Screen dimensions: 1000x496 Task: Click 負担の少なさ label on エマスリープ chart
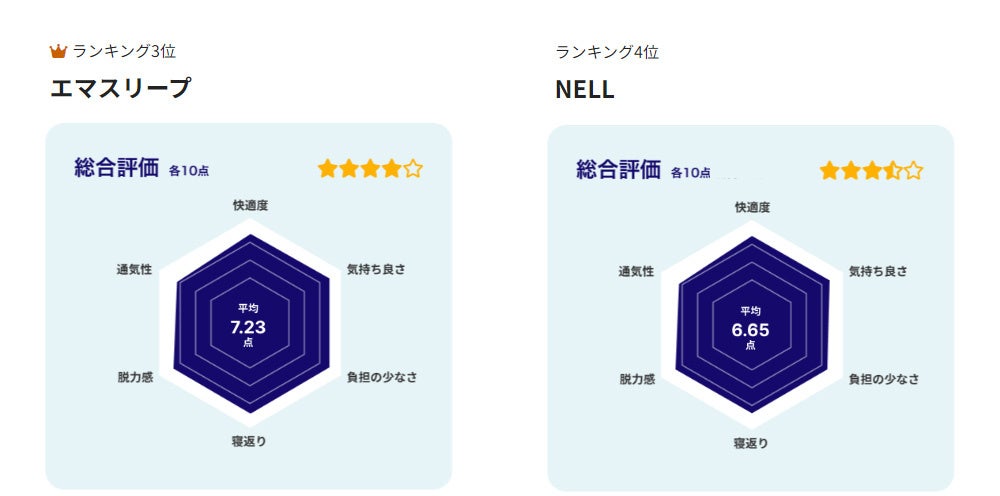coord(382,377)
